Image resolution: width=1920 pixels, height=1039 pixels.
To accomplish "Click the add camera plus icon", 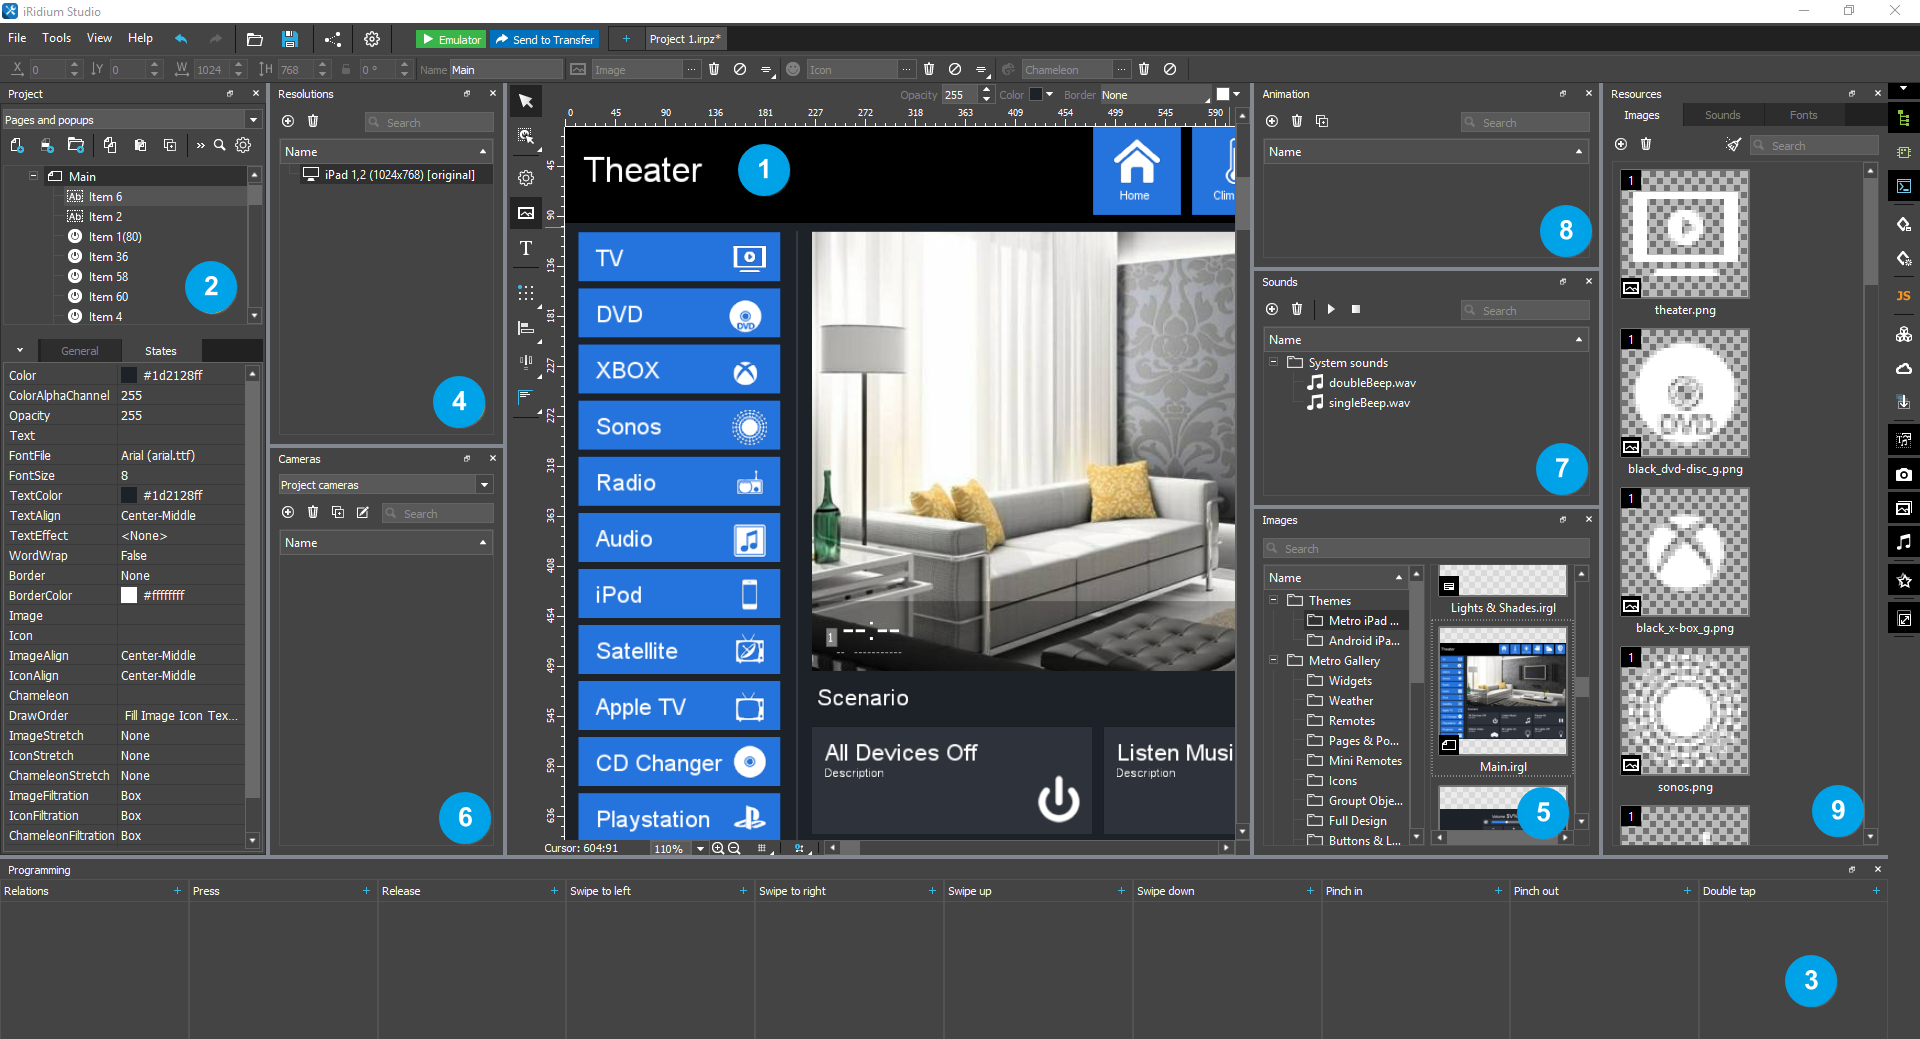I will click(x=288, y=513).
